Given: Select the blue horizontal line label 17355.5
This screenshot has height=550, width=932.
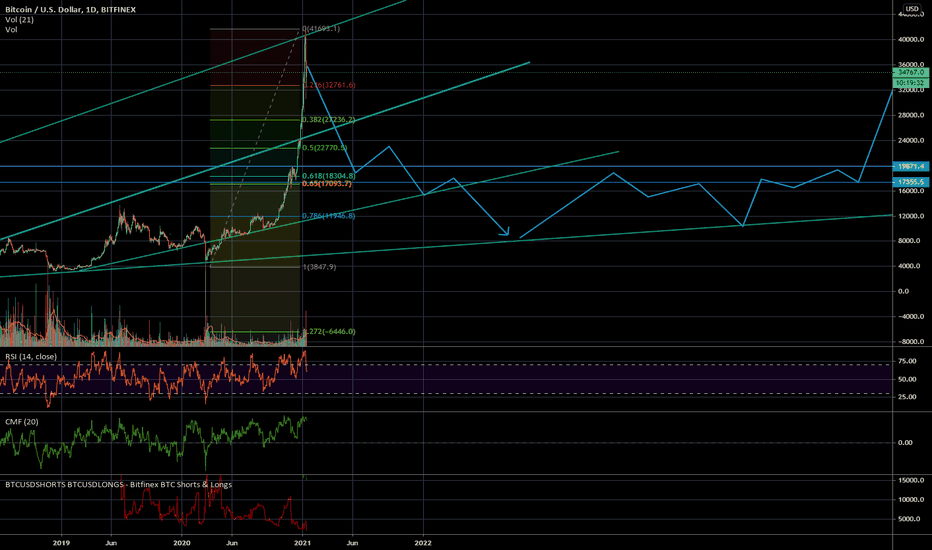Looking at the screenshot, I should click(x=911, y=182).
